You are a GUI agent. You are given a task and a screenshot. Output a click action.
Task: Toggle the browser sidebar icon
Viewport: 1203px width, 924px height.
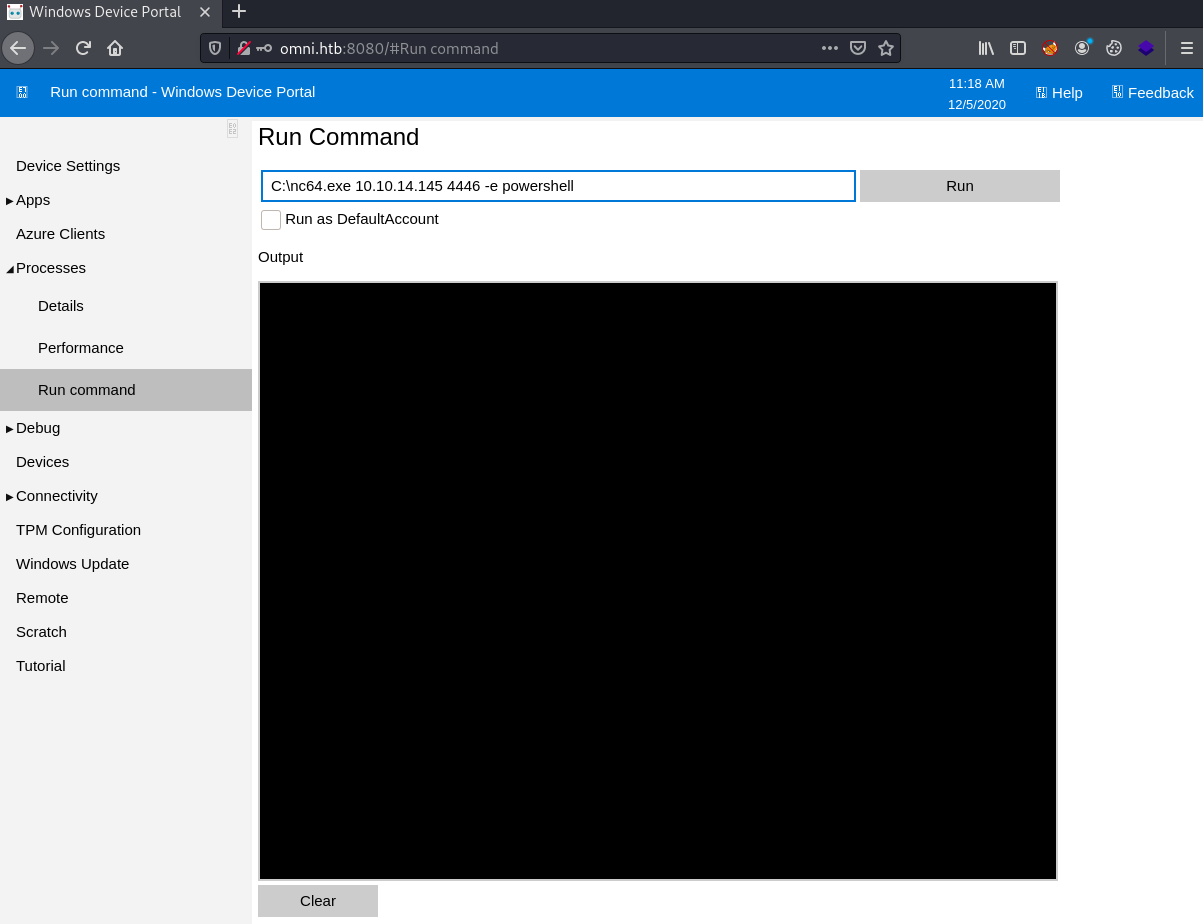tap(1017, 47)
